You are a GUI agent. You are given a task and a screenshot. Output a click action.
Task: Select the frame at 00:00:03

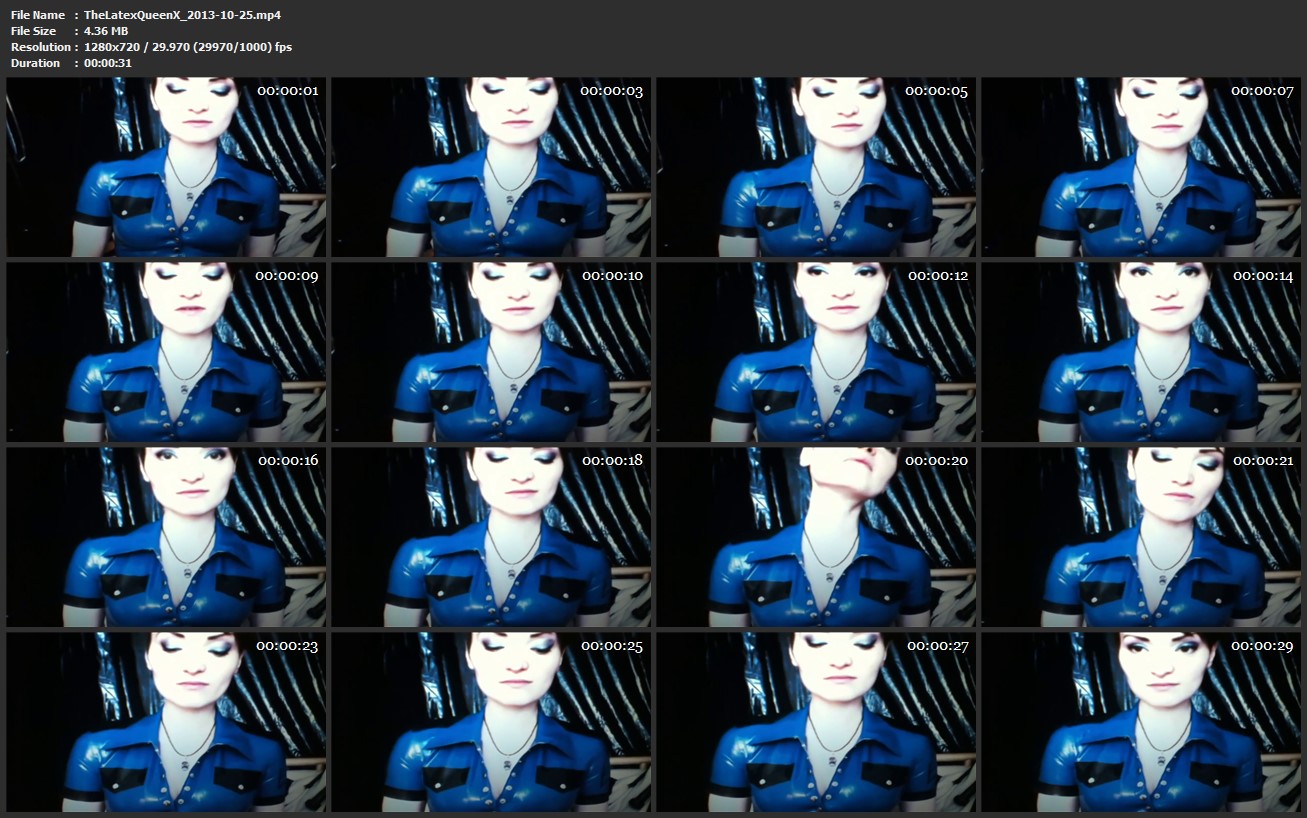pos(491,167)
